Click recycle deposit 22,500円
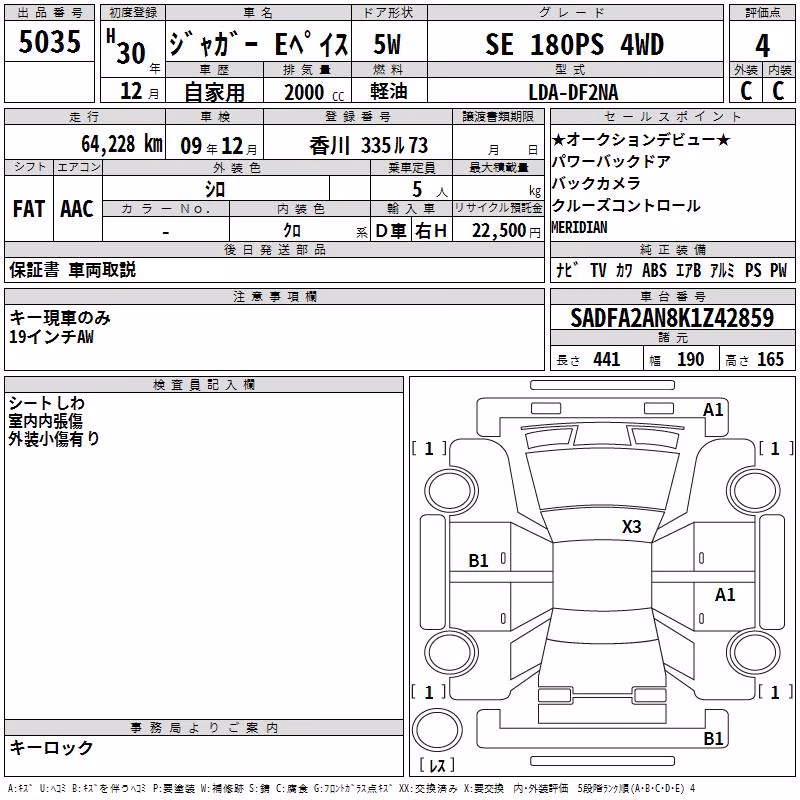 point(506,231)
